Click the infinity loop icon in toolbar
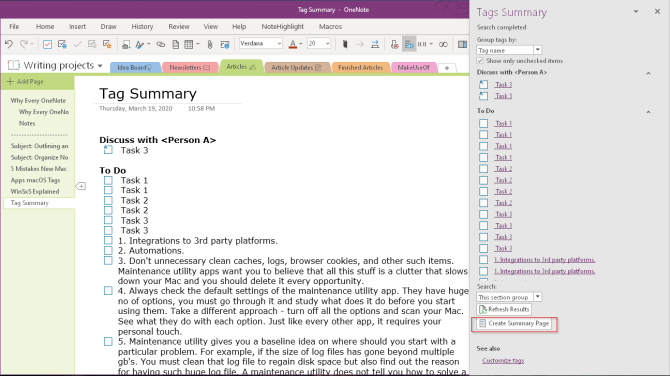The width and height of the screenshot is (670, 376). (444, 44)
